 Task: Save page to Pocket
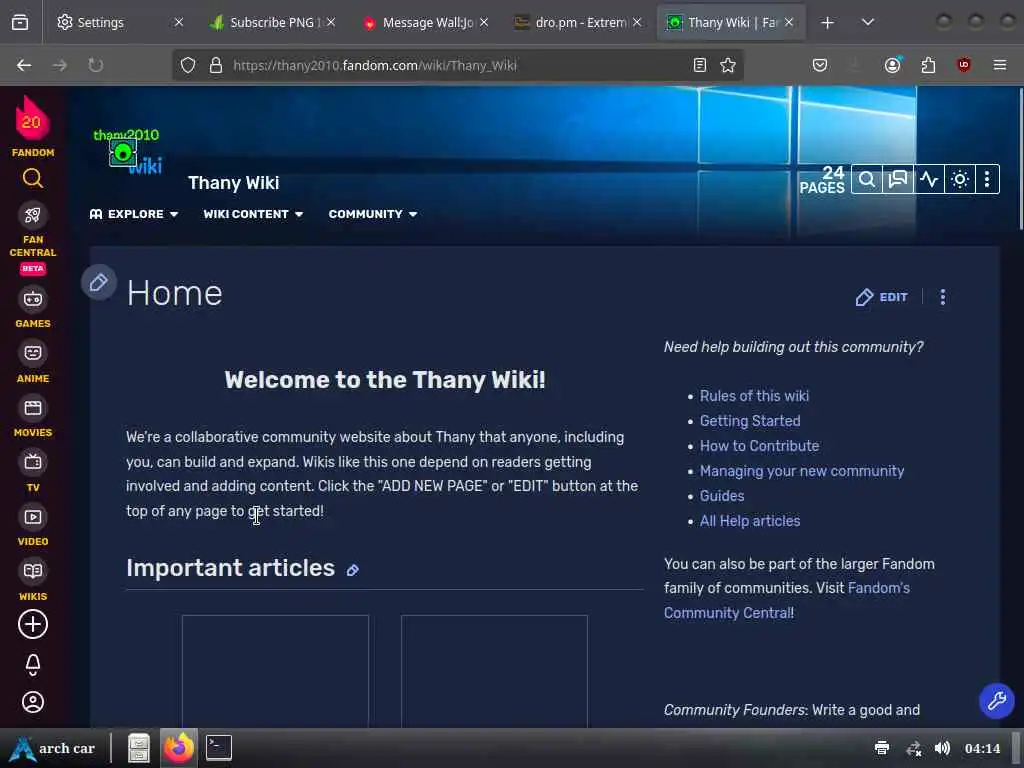pos(820,65)
